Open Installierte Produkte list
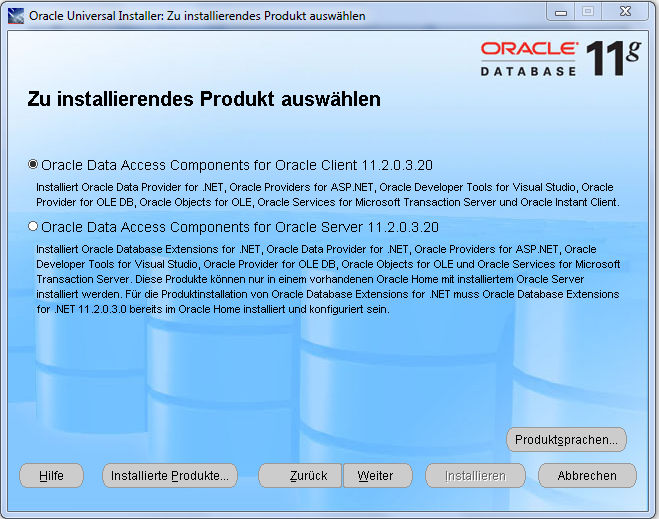 170,476
